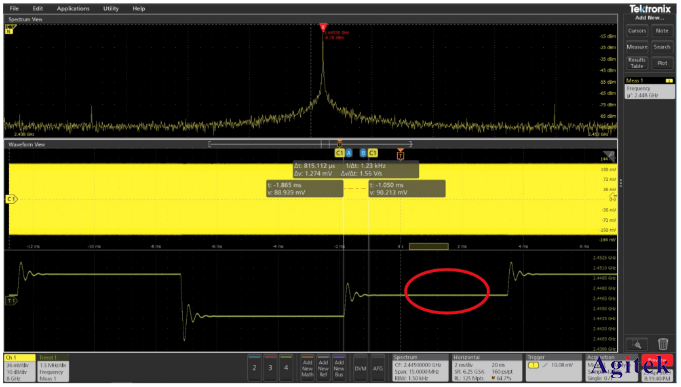
Task: Click the Waveform View title
Action: [26, 144]
